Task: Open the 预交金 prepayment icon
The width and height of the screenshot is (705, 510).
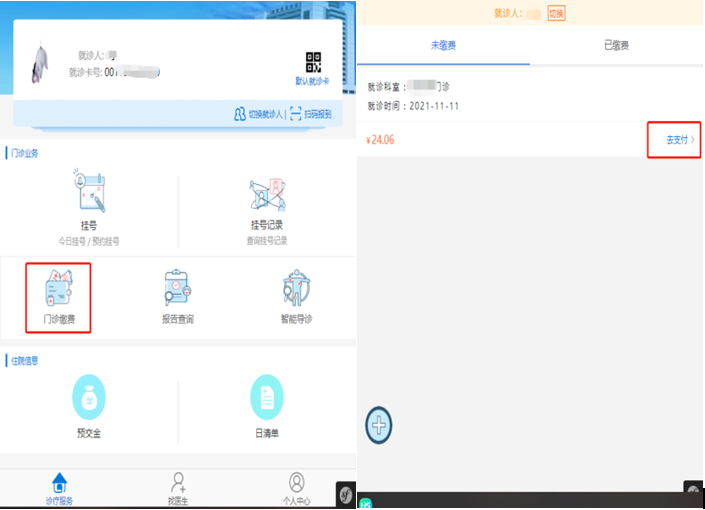Action: click(x=89, y=399)
